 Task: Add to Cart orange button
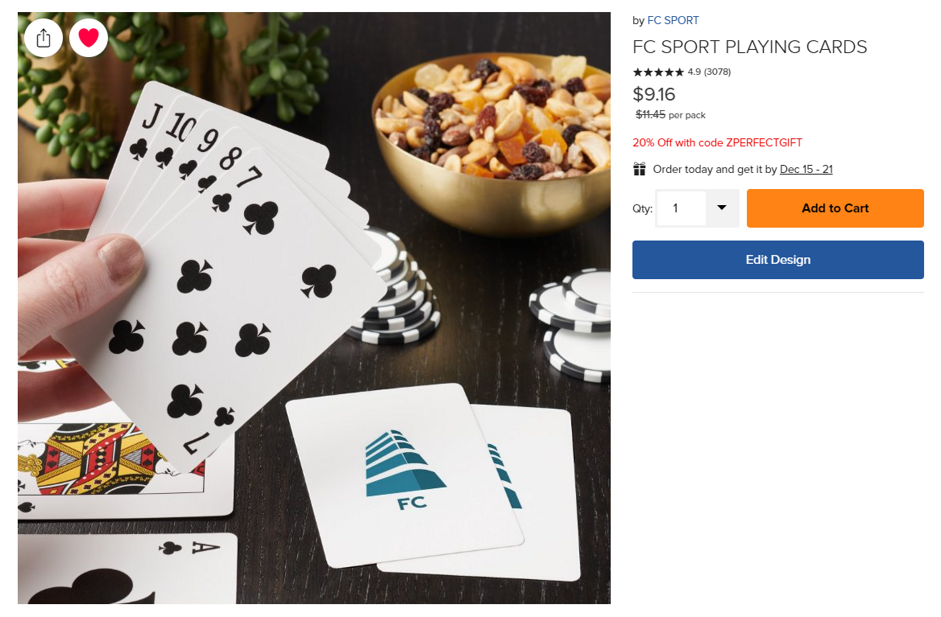tap(835, 208)
